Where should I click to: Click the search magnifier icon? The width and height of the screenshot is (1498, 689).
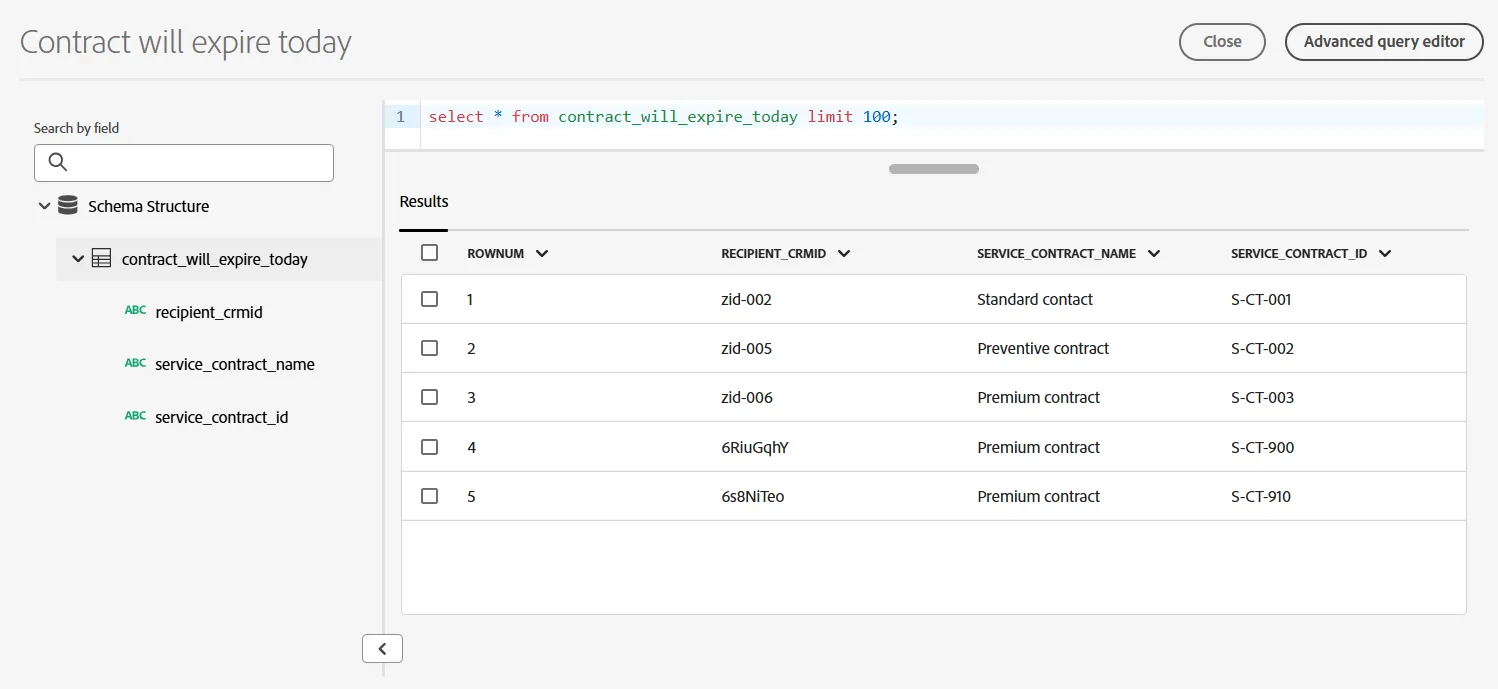click(57, 163)
